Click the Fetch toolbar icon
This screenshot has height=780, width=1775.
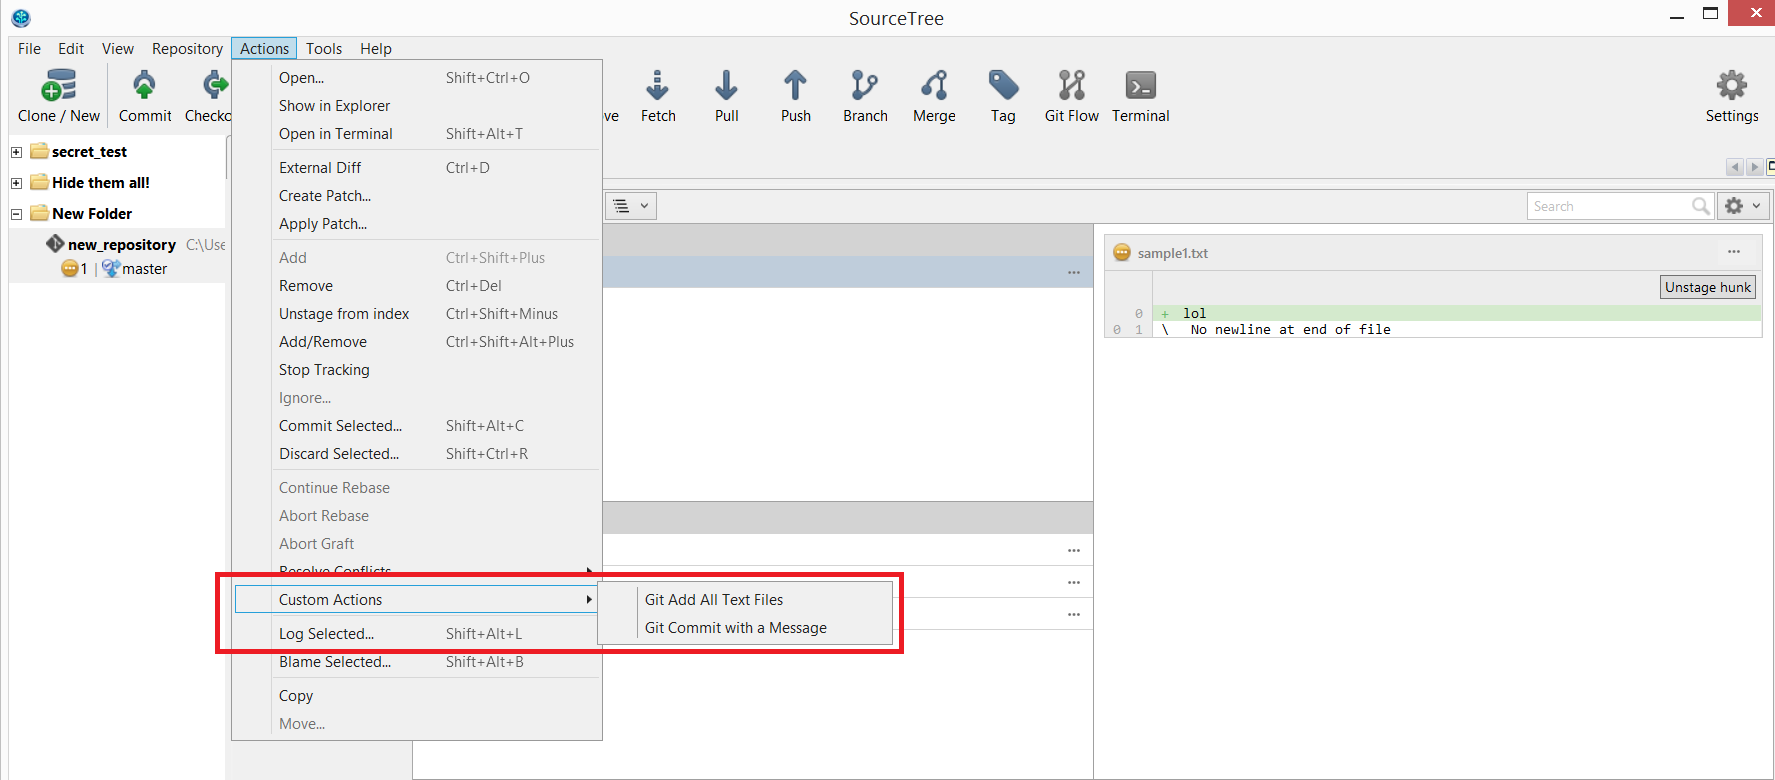point(657,86)
